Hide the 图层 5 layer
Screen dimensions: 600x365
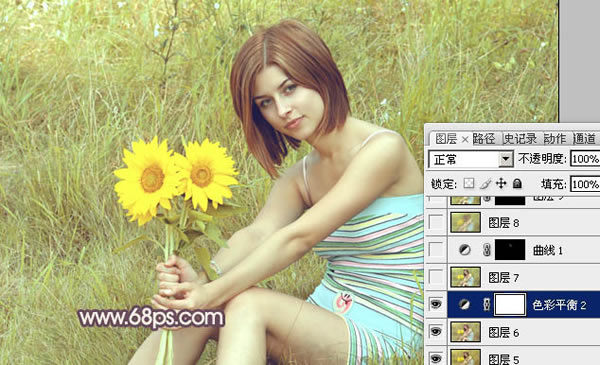point(436,358)
